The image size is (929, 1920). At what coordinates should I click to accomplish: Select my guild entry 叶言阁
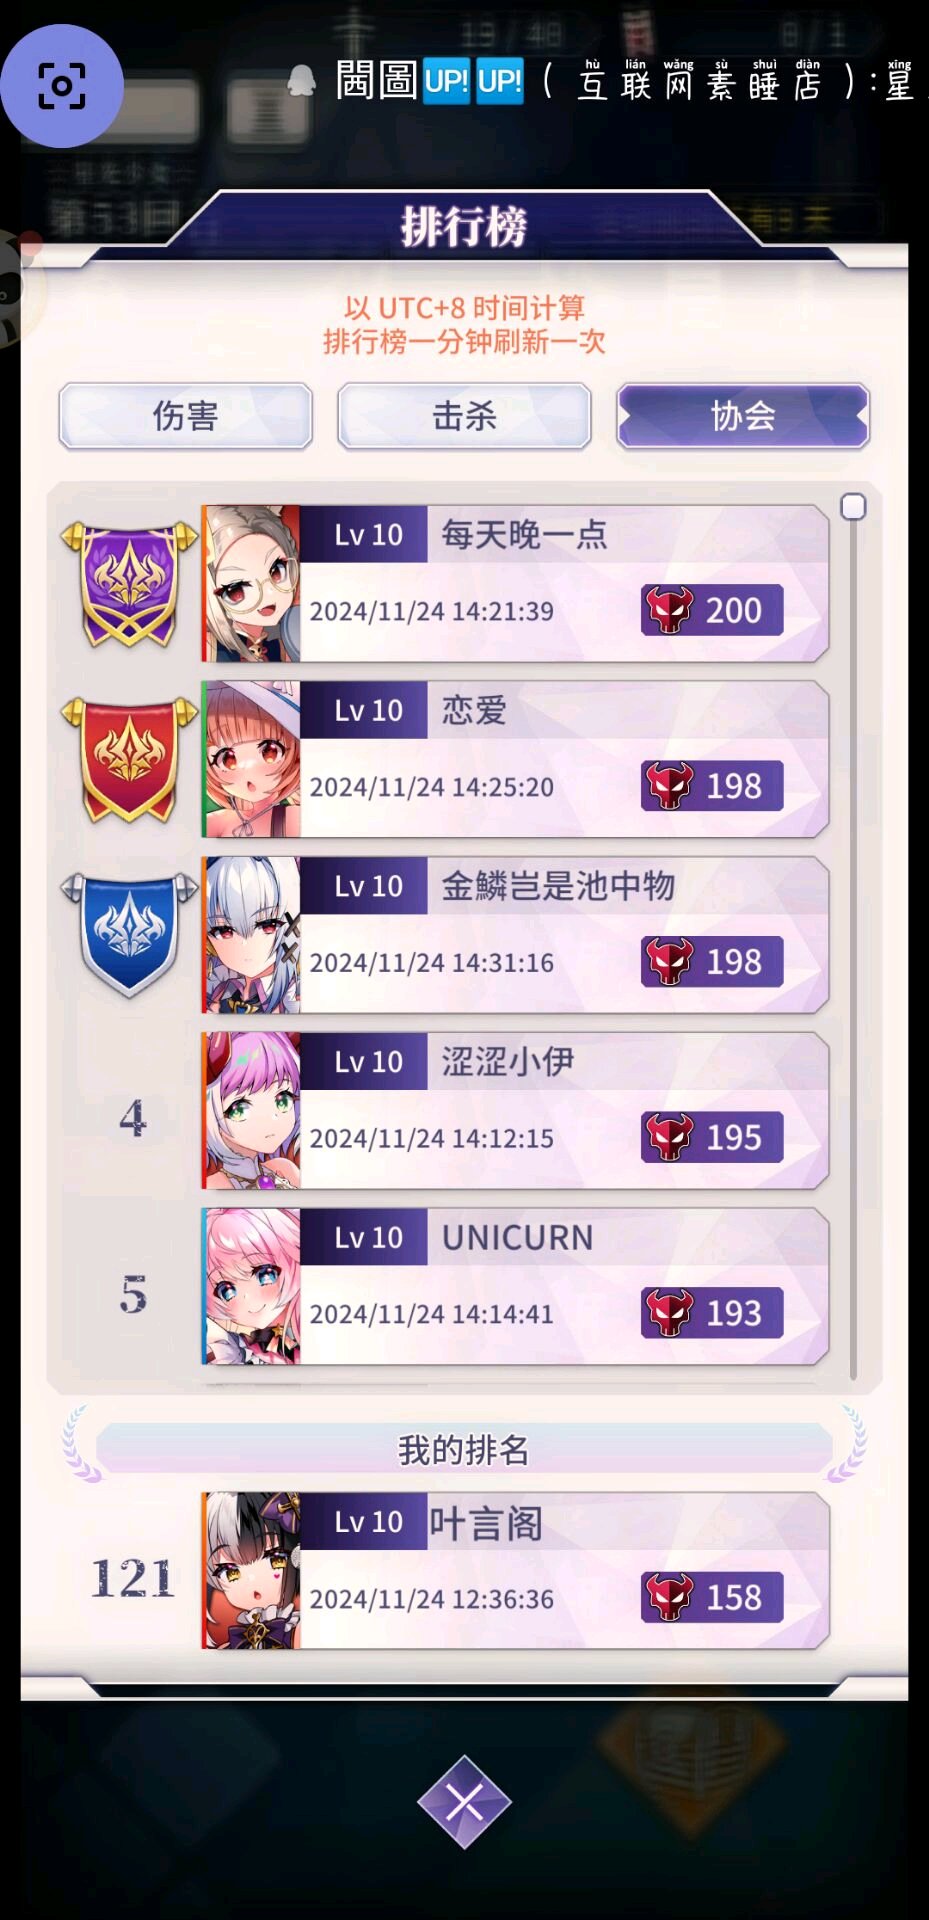click(x=515, y=1571)
